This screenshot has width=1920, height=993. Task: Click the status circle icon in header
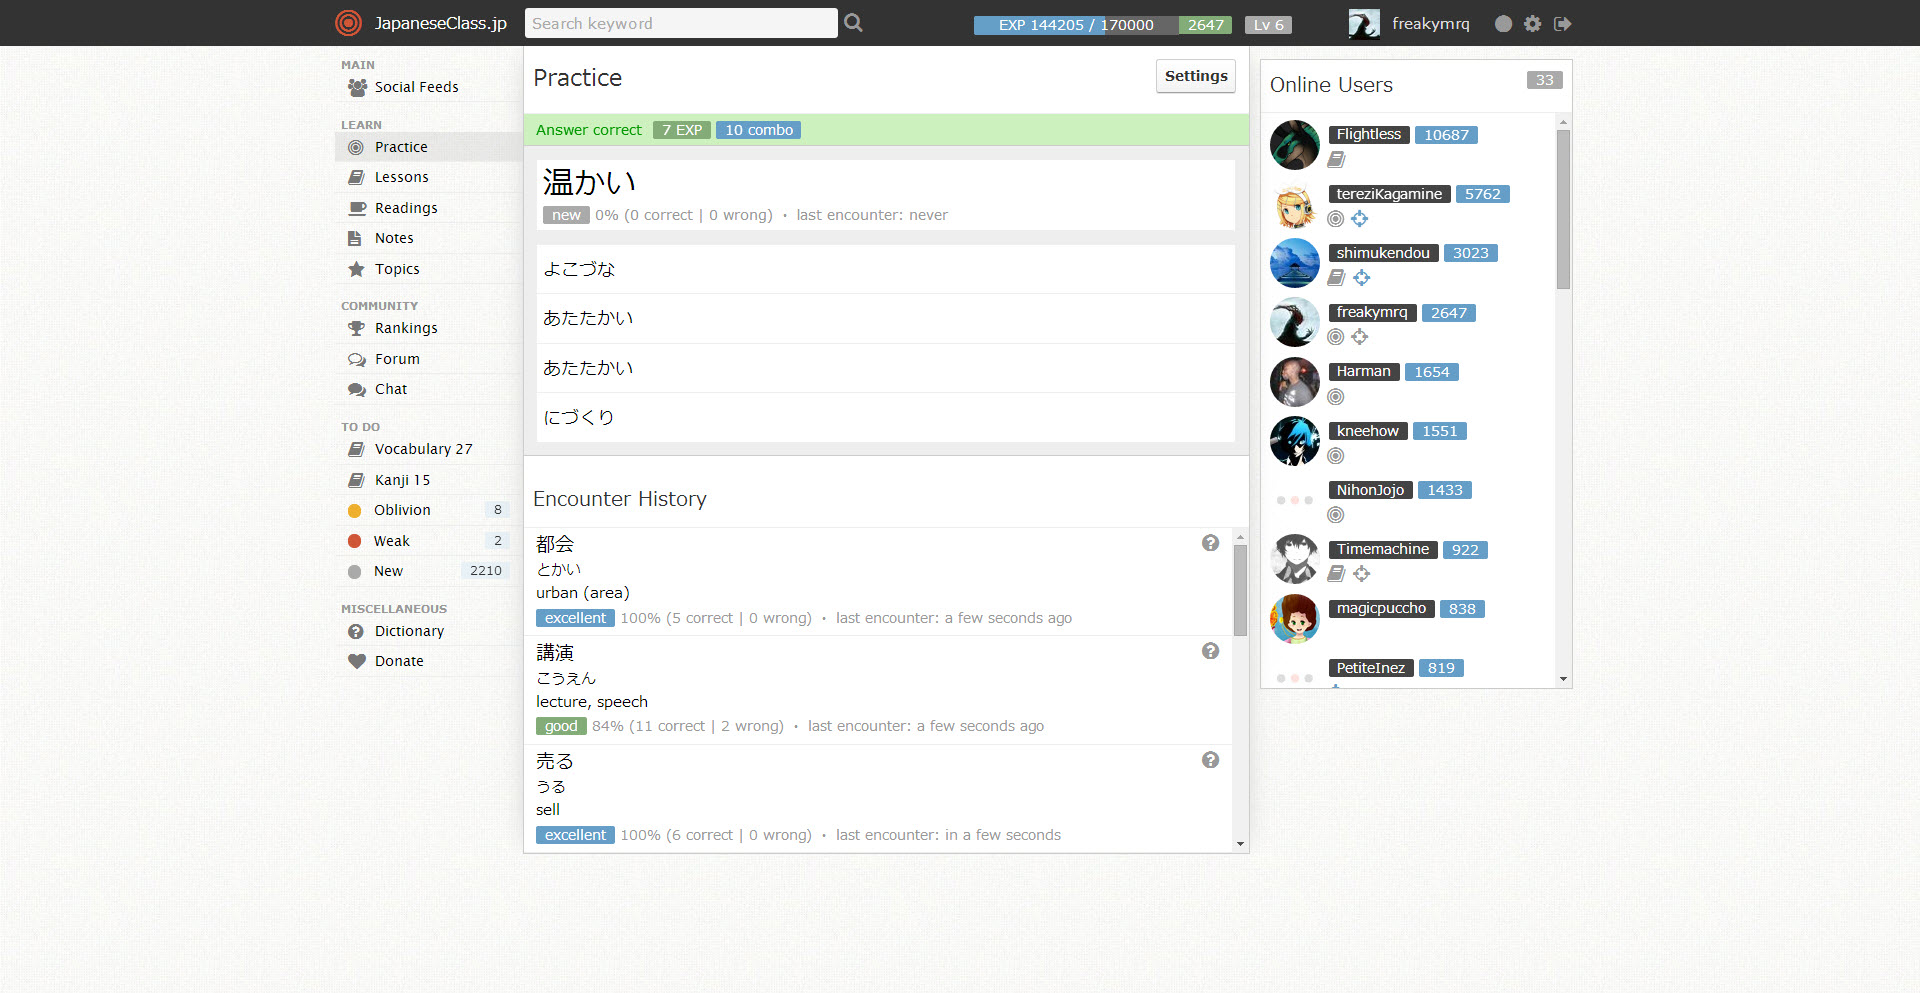point(1503,23)
